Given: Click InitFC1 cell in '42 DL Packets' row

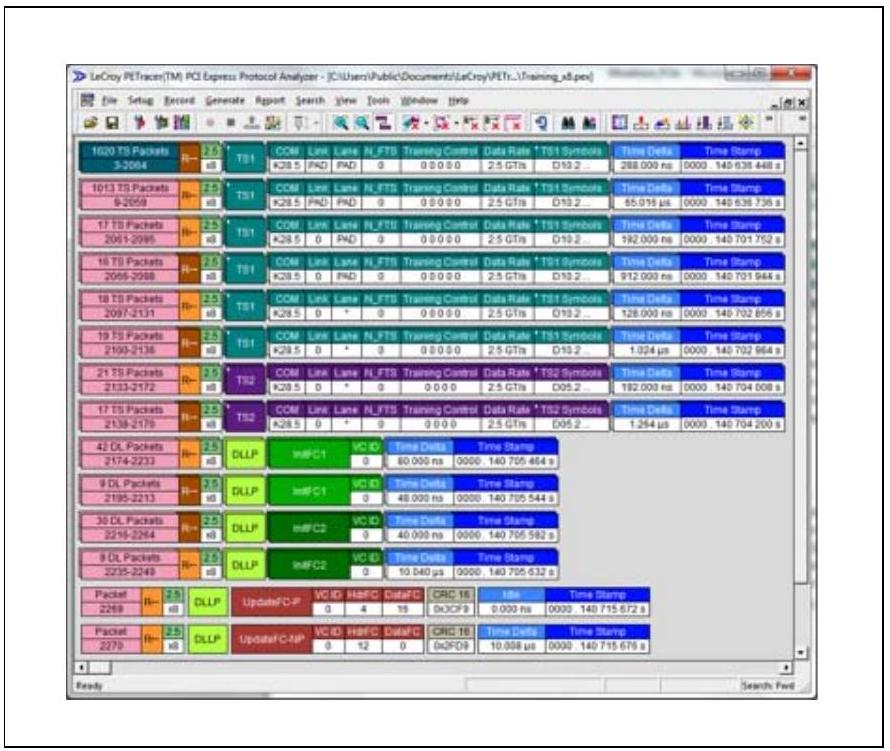Looking at the screenshot, I should (x=309, y=454).
